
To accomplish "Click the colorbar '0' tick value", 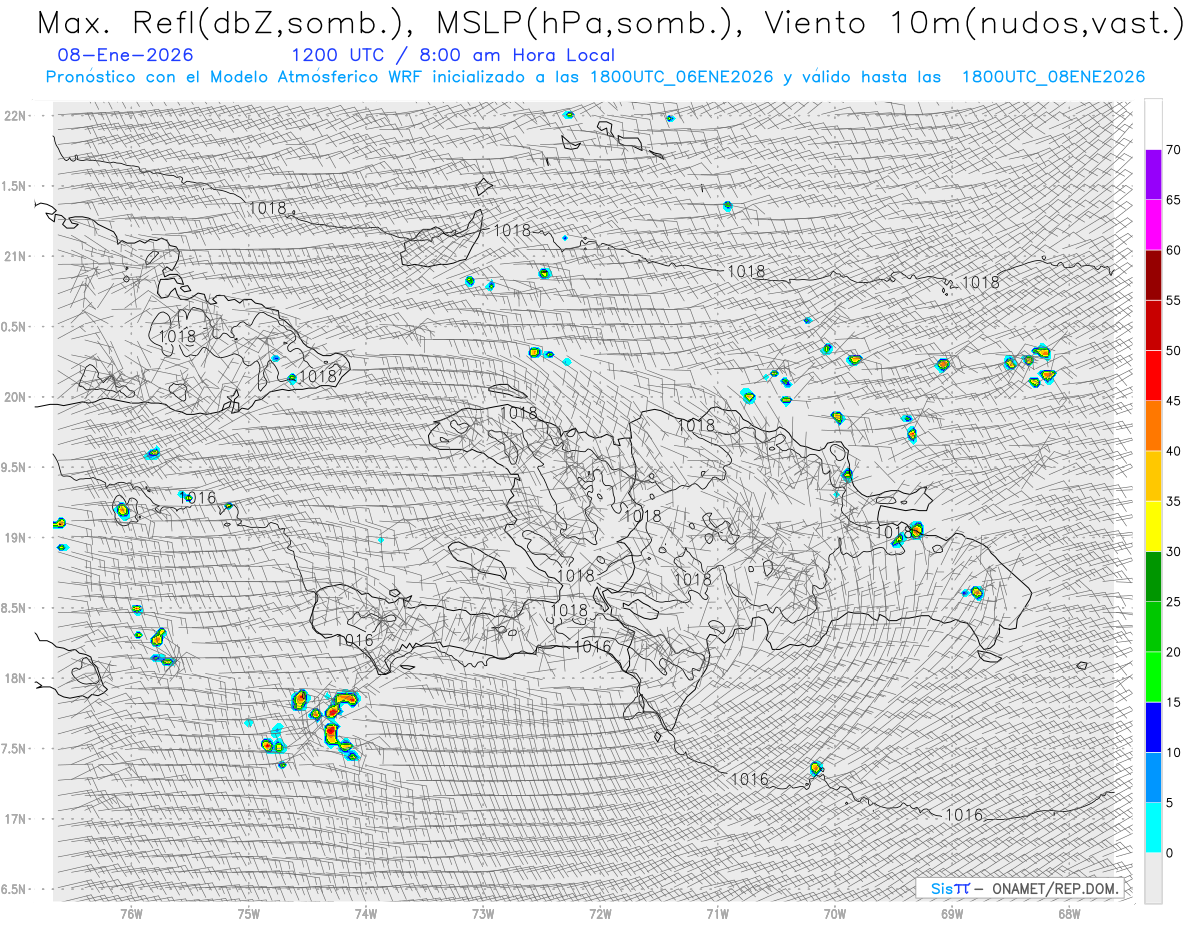I will tap(1169, 853).
